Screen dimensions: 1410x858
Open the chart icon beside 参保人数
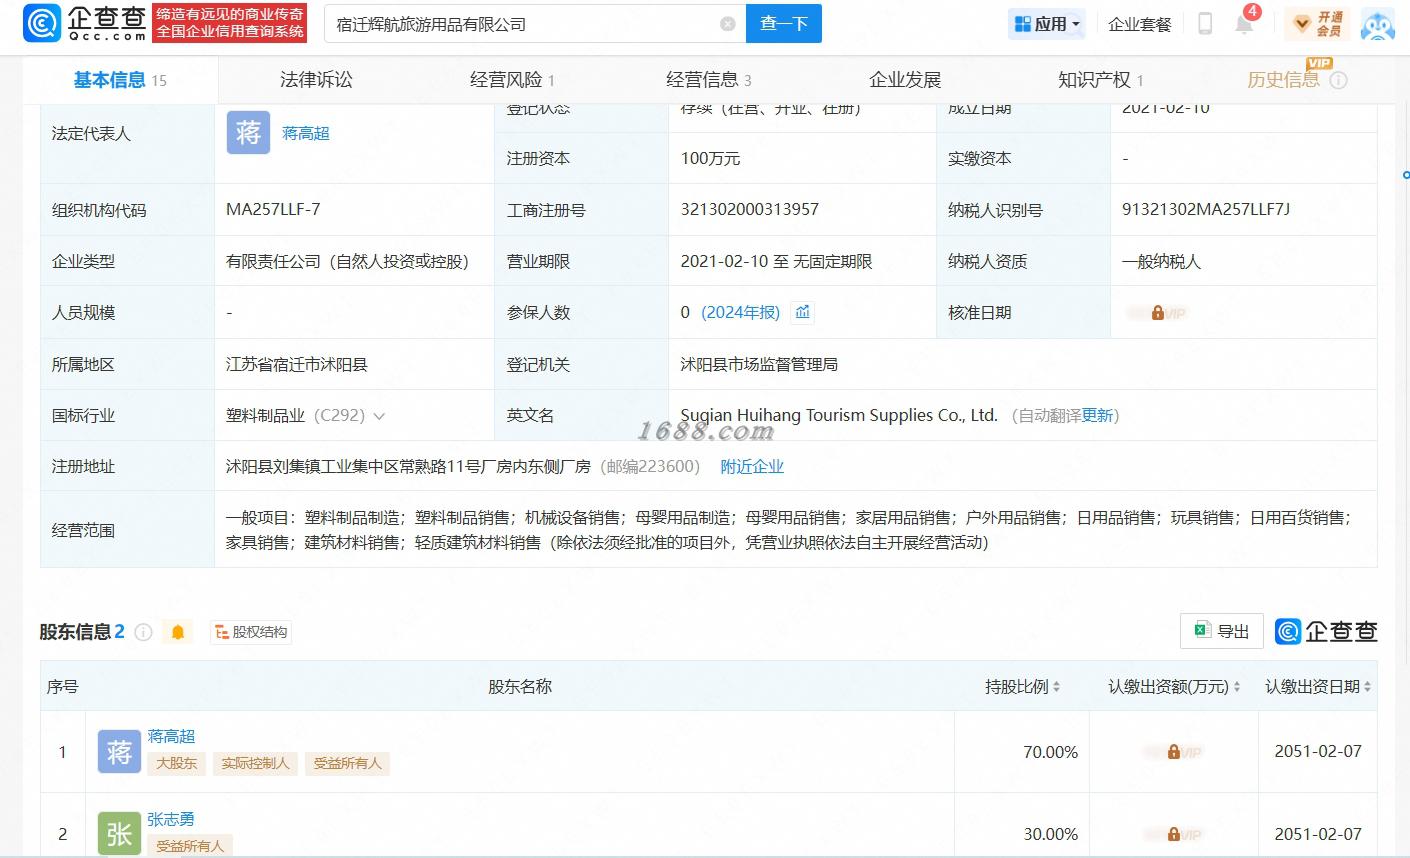[x=802, y=312]
